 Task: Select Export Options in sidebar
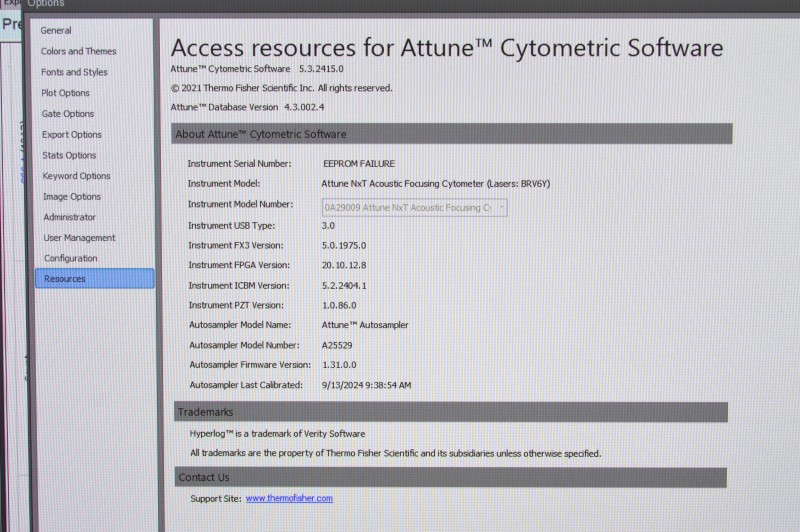pos(72,135)
